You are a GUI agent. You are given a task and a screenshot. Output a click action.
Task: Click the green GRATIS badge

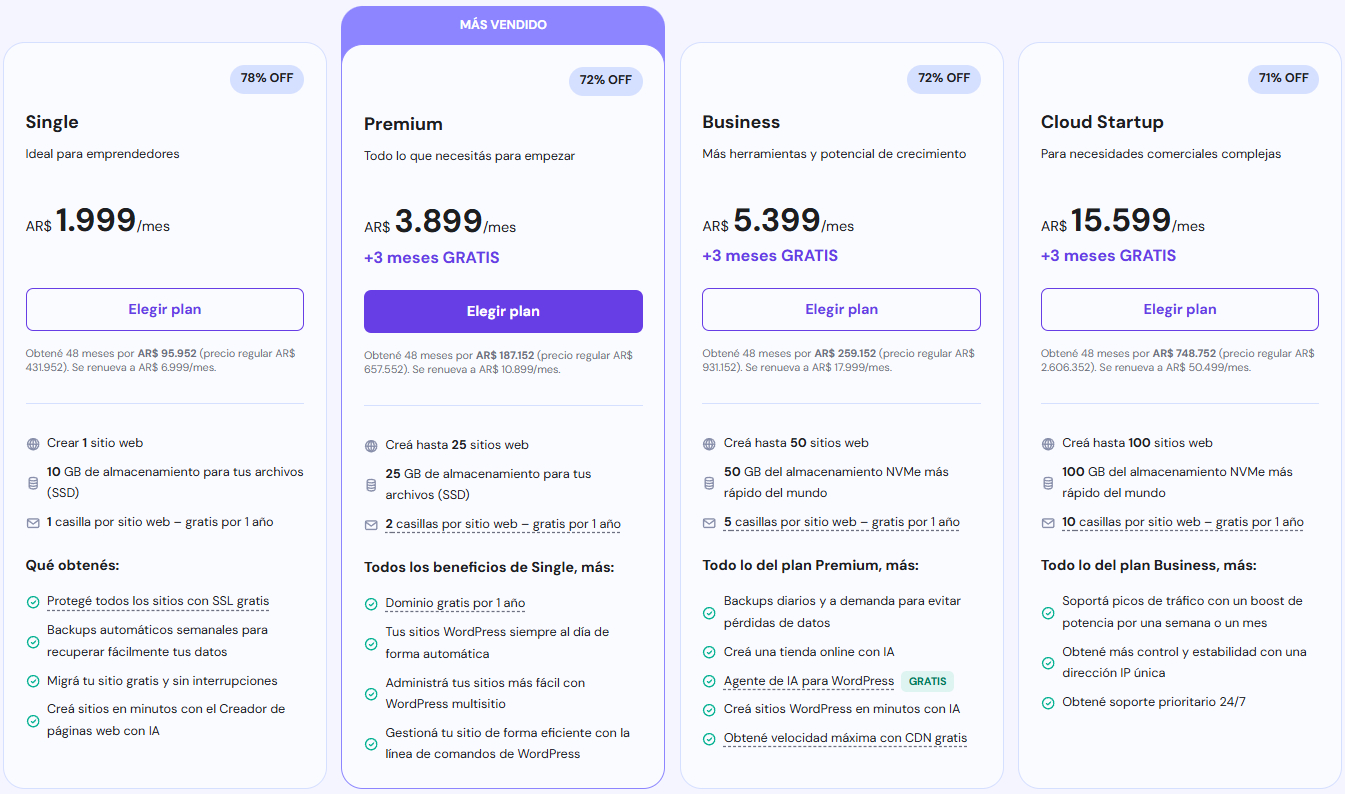click(x=927, y=681)
